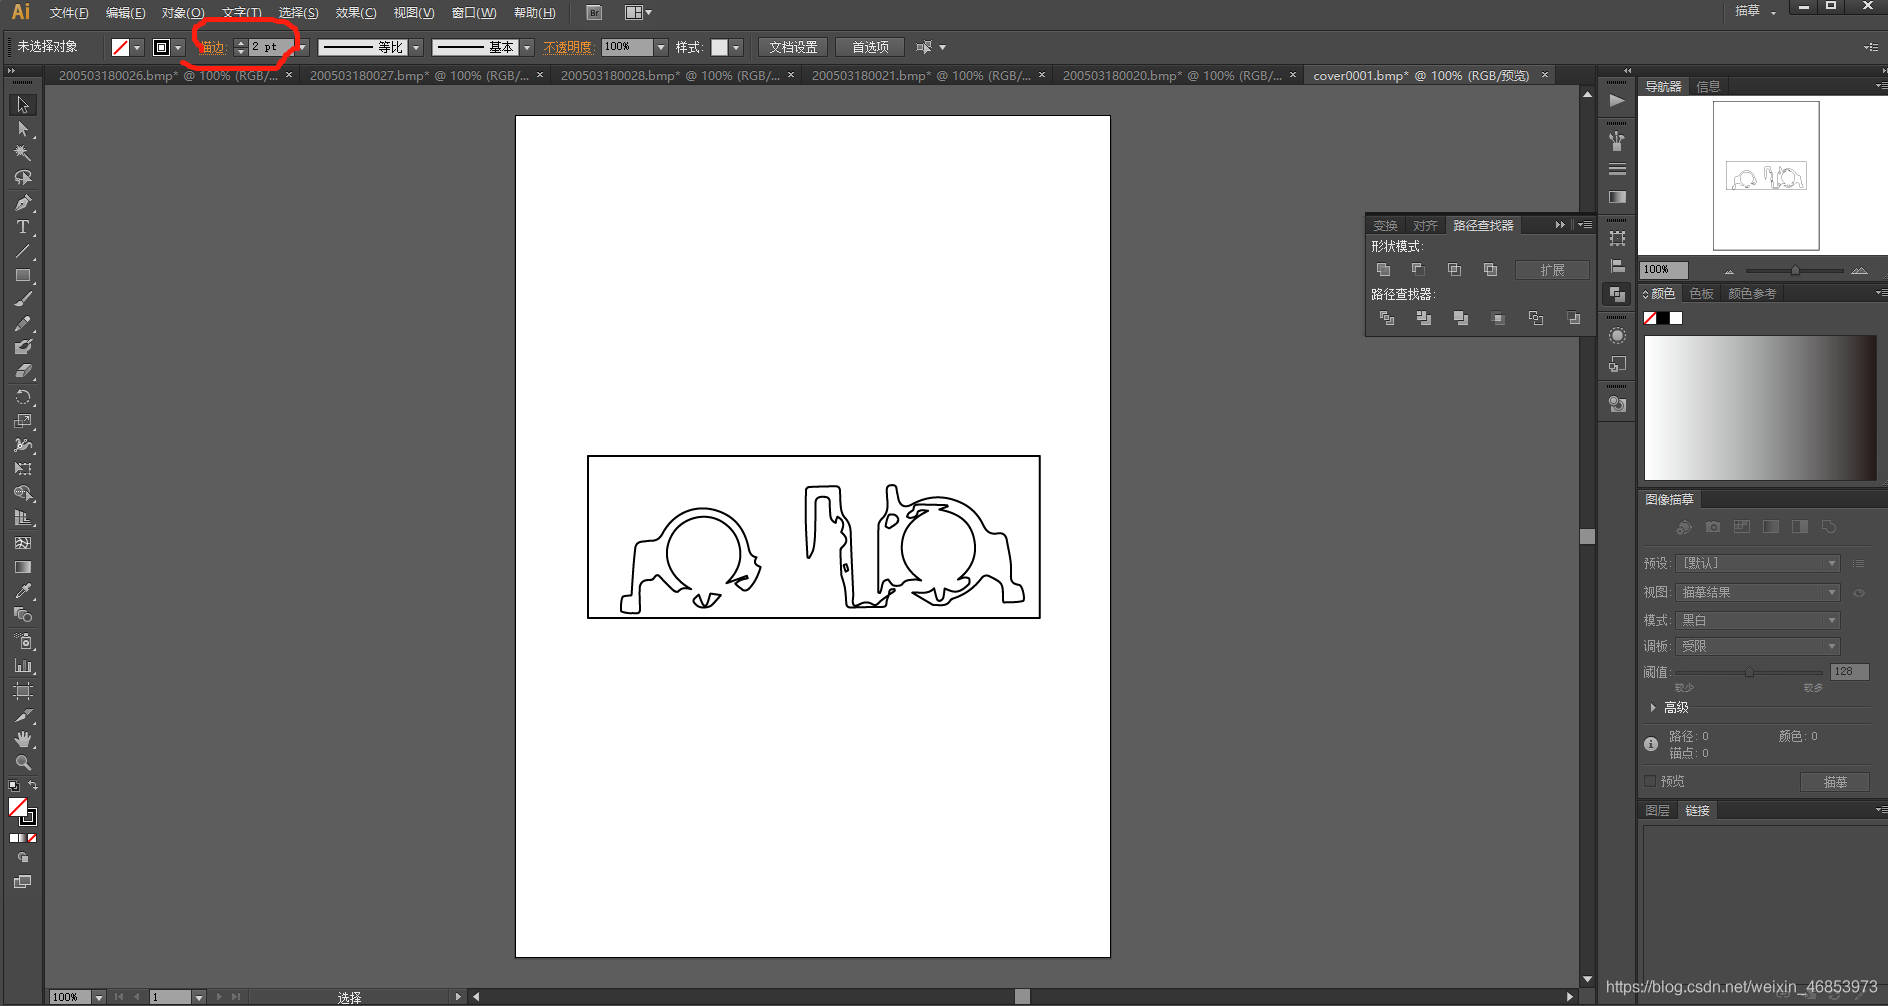
Task: Open the opacity 100% dropdown arrow
Action: click(661, 47)
